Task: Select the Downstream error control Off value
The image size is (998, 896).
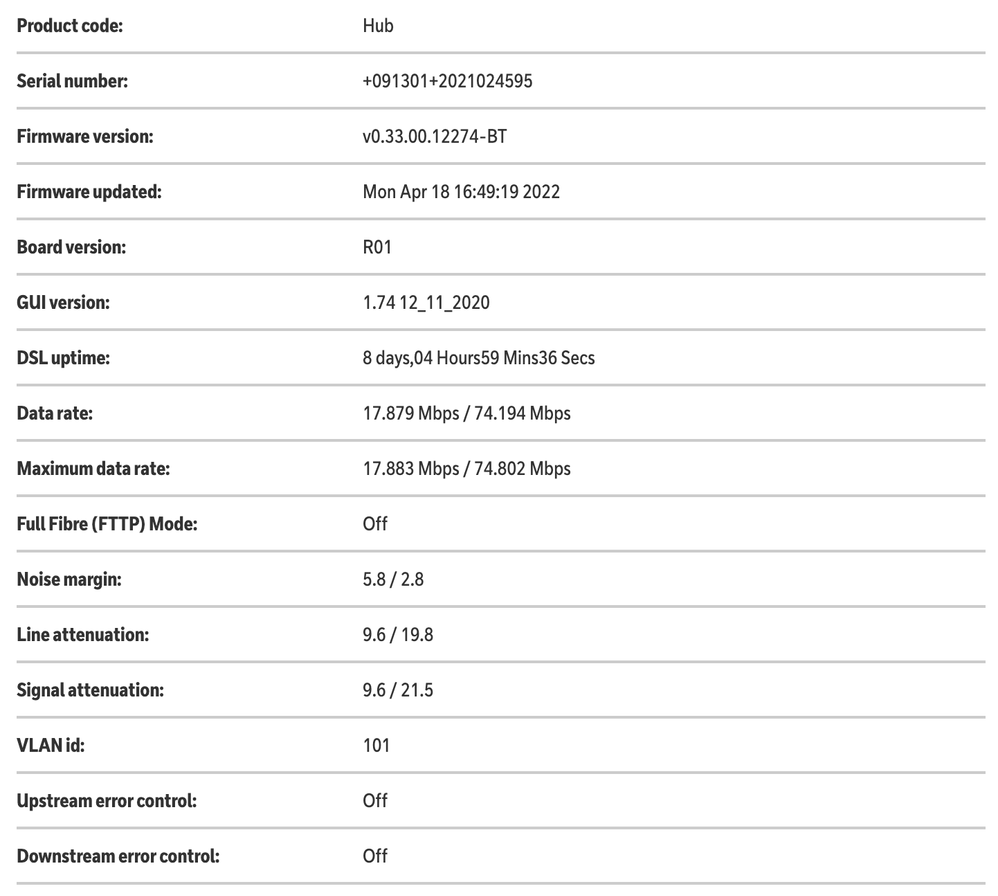Action: 375,855
